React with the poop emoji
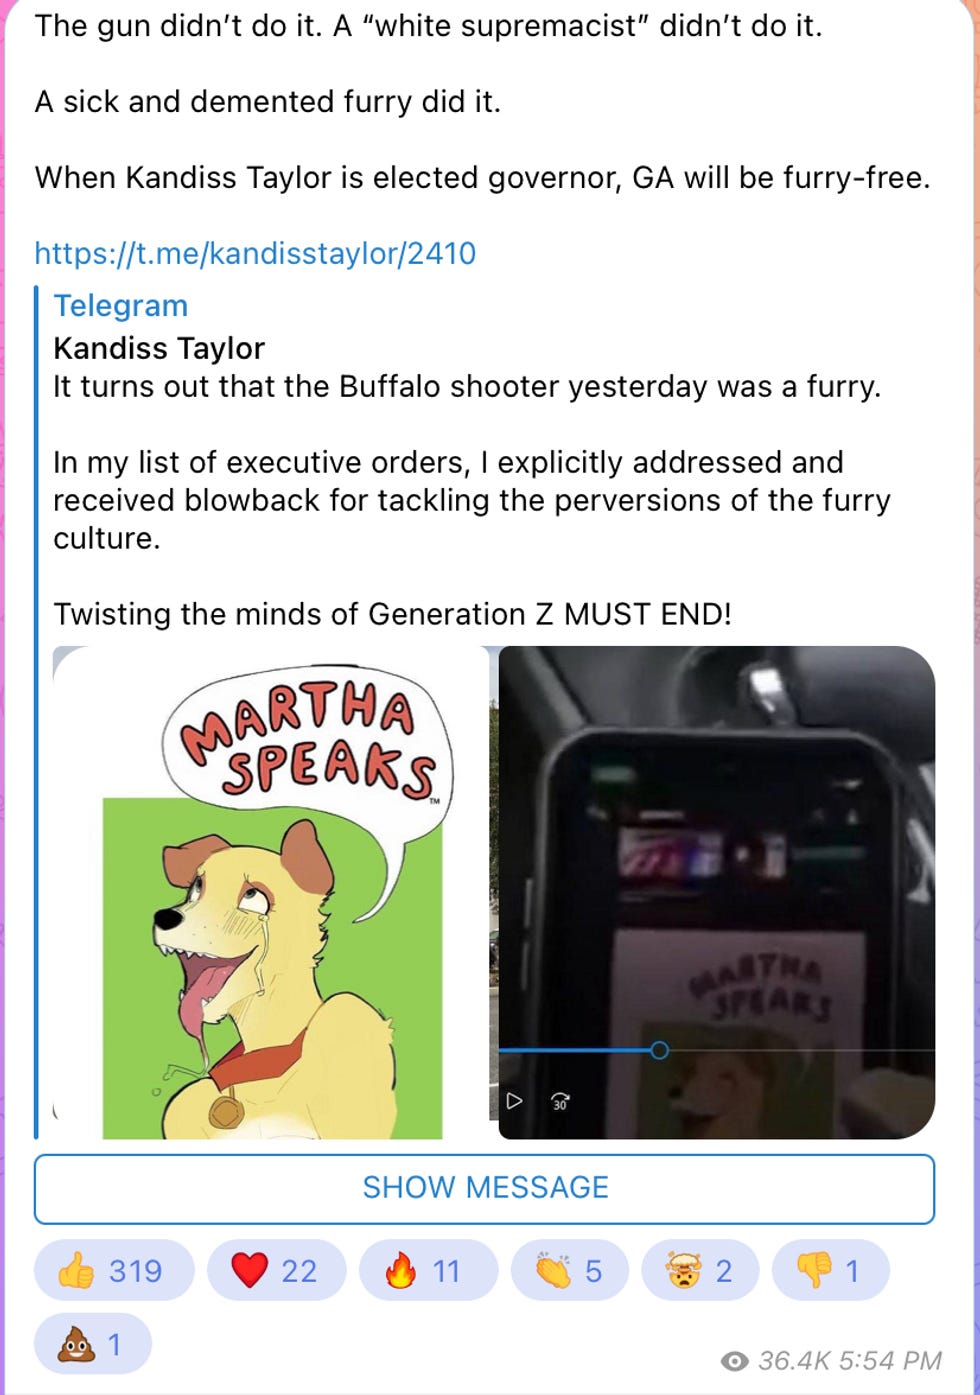Screen dimensions: 980x1395 click(92, 1344)
